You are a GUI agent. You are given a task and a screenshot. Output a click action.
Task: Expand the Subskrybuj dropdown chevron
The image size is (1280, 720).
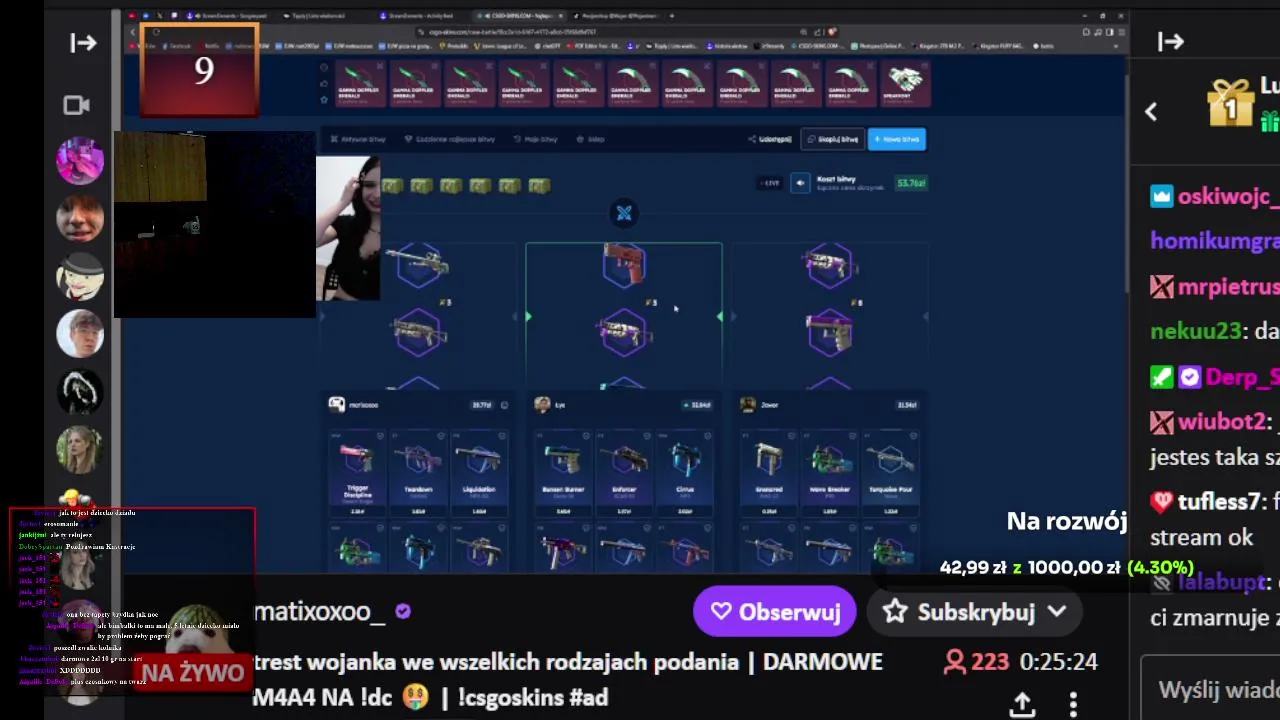click(x=1057, y=611)
